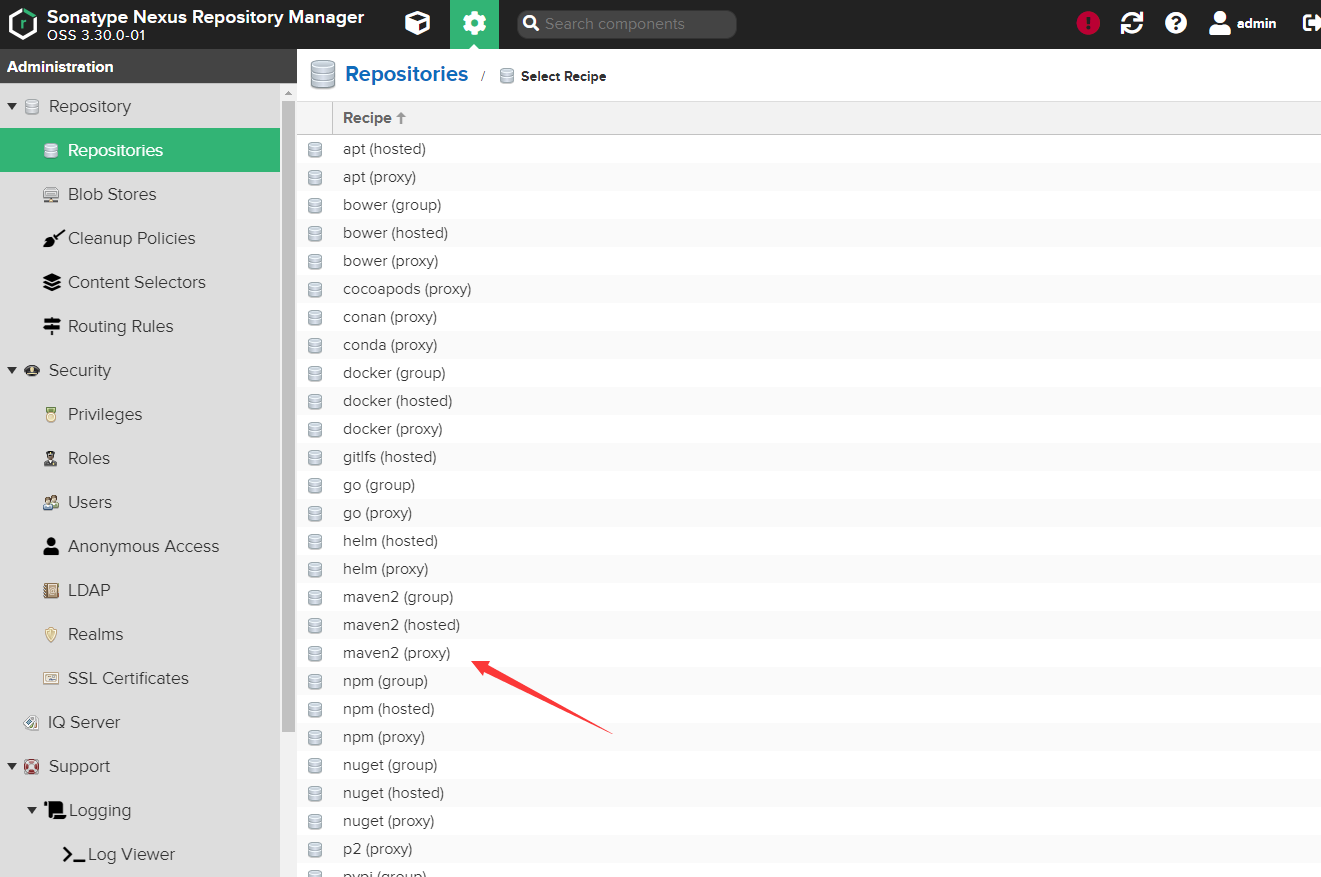This screenshot has width=1321, height=877.
Task: Click the admin user account button
Action: click(x=1243, y=23)
